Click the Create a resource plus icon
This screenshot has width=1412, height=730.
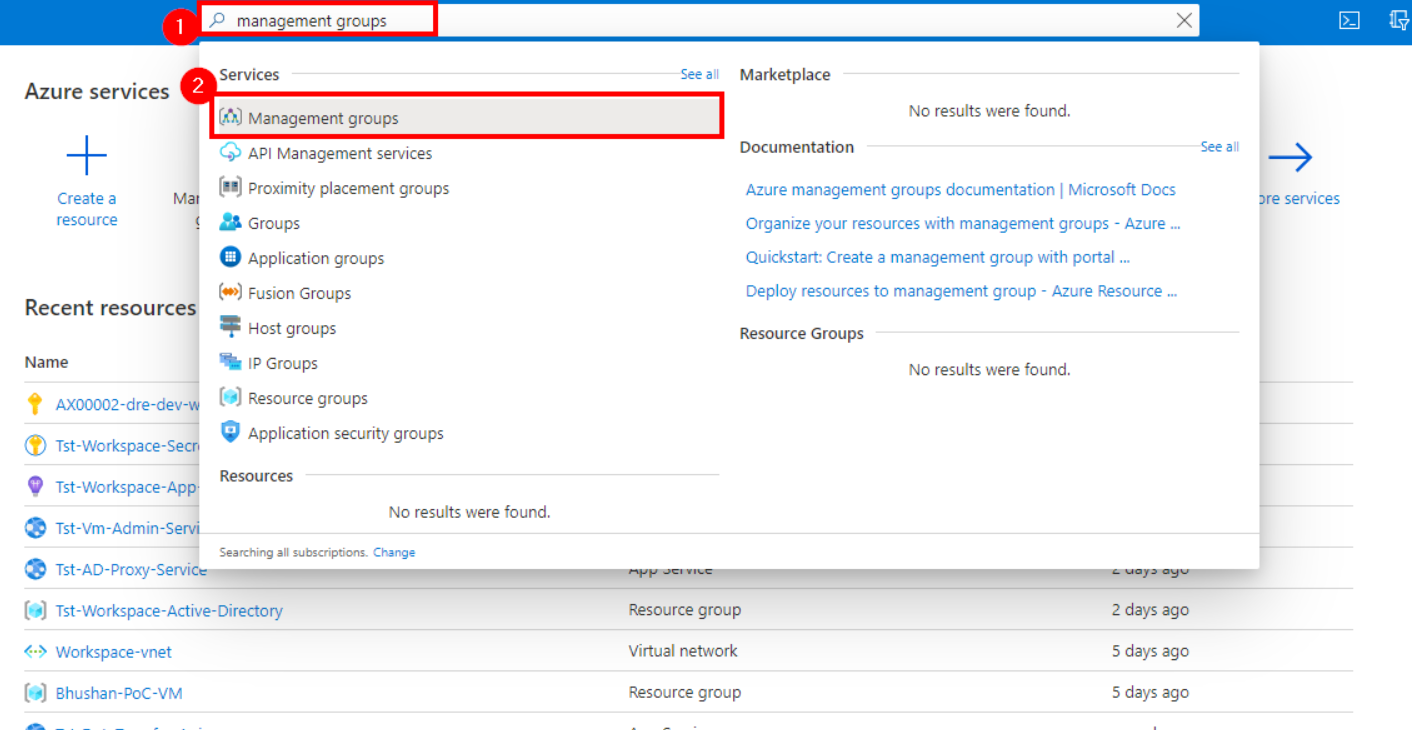(86, 156)
